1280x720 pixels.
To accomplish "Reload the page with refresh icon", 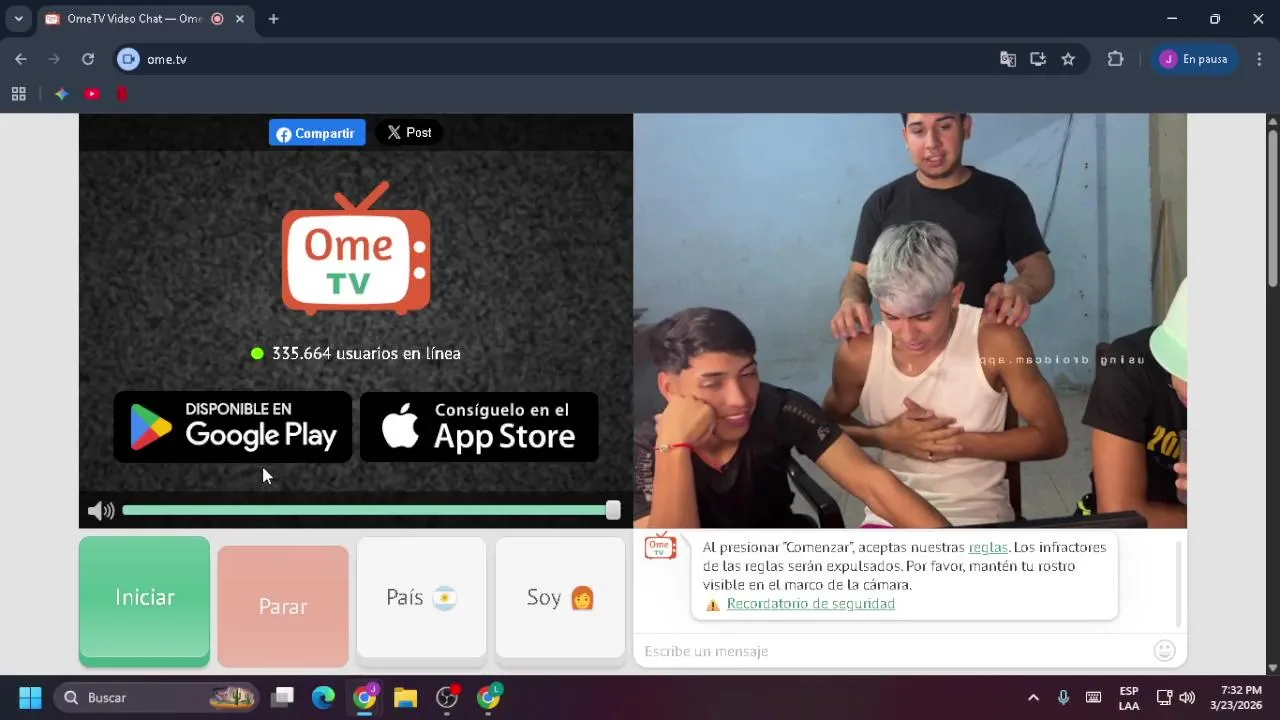I will point(88,59).
